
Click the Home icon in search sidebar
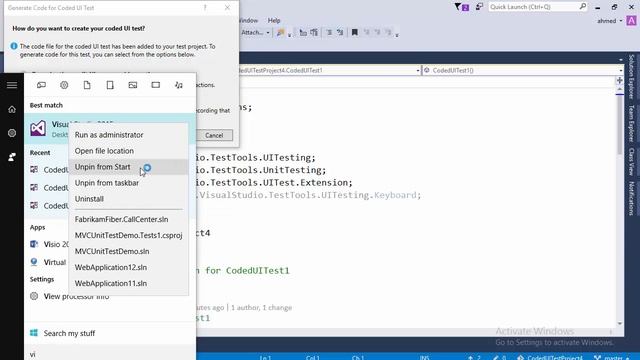12,109
